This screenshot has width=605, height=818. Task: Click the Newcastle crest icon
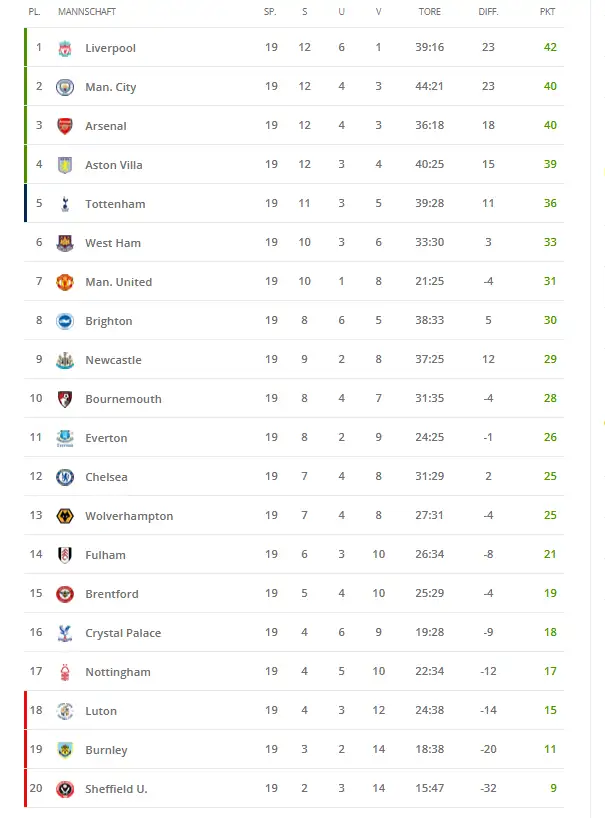[65, 360]
